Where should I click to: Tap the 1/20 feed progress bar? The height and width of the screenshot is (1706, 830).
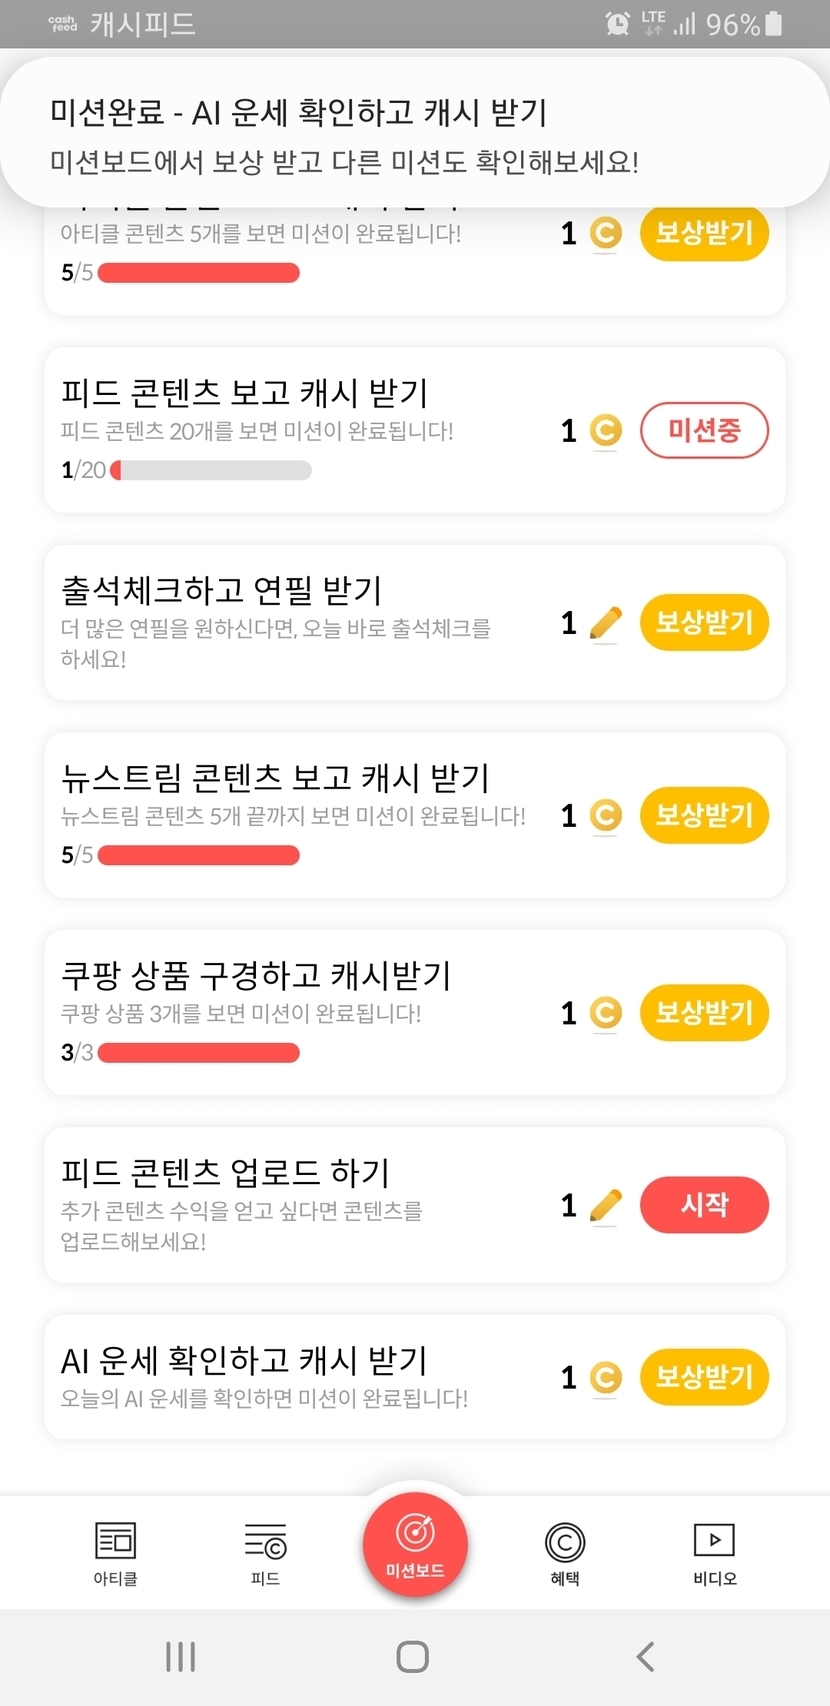point(211,470)
